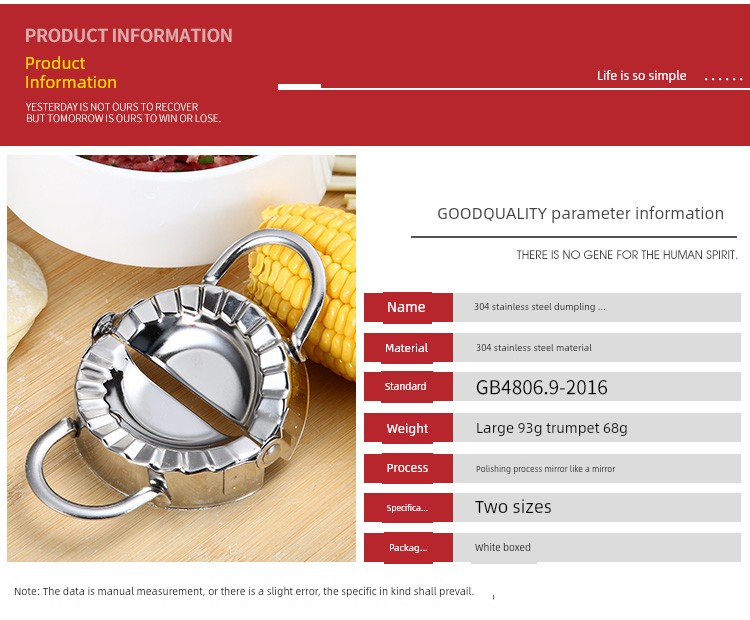Click the '304 stainless steel material' value
The height and width of the screenshot is (620, 750).
click(534, 348)
